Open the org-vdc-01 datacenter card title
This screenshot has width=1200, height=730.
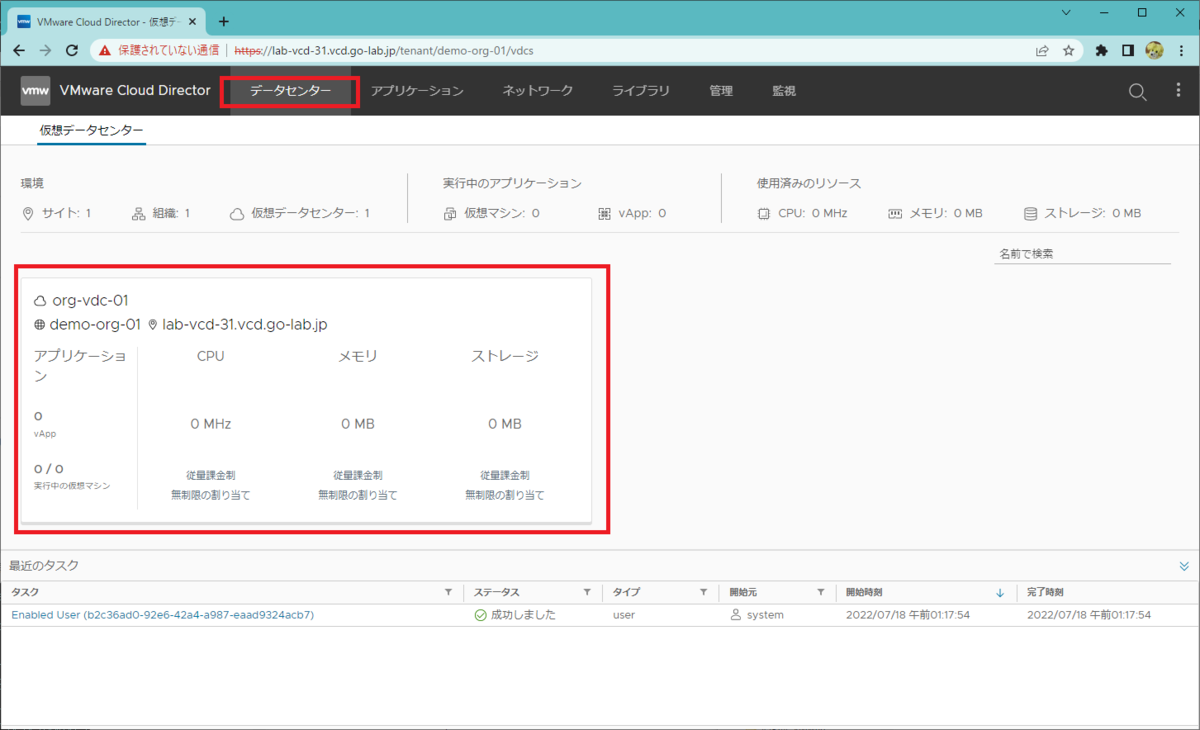pos(90,300)
